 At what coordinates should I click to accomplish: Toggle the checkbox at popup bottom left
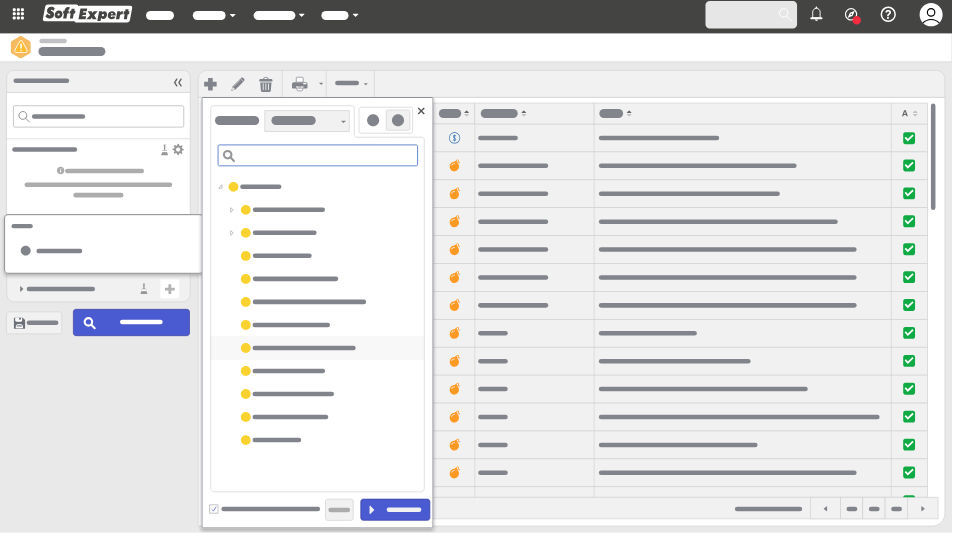214,510
